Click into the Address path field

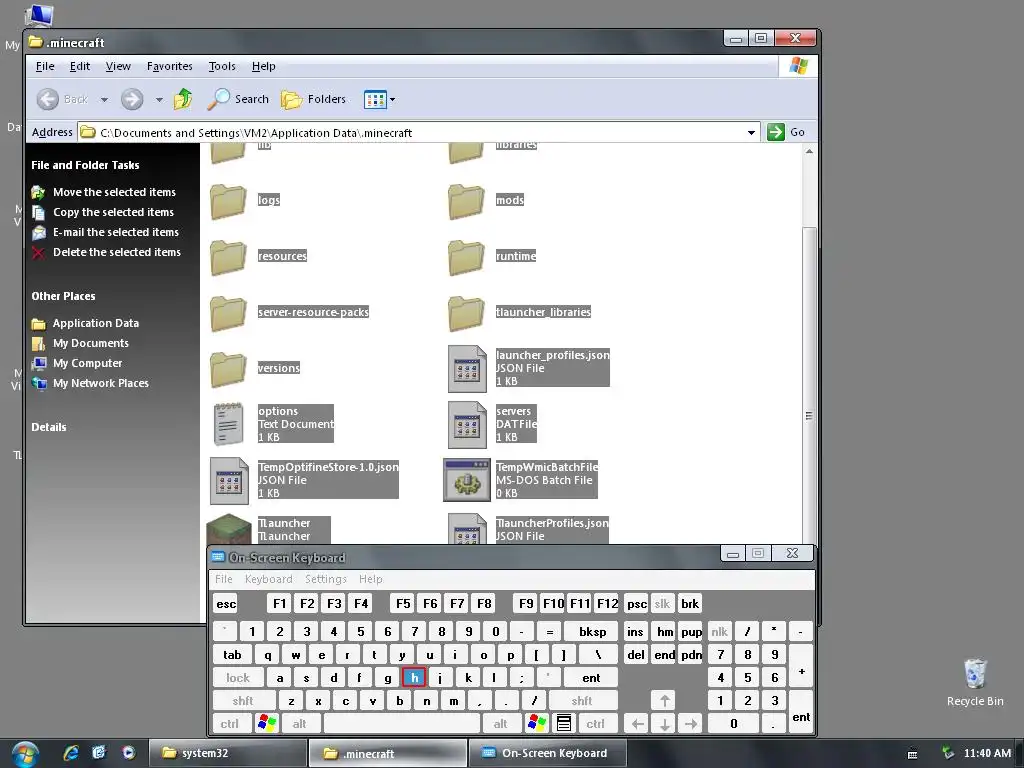[418, 133]
